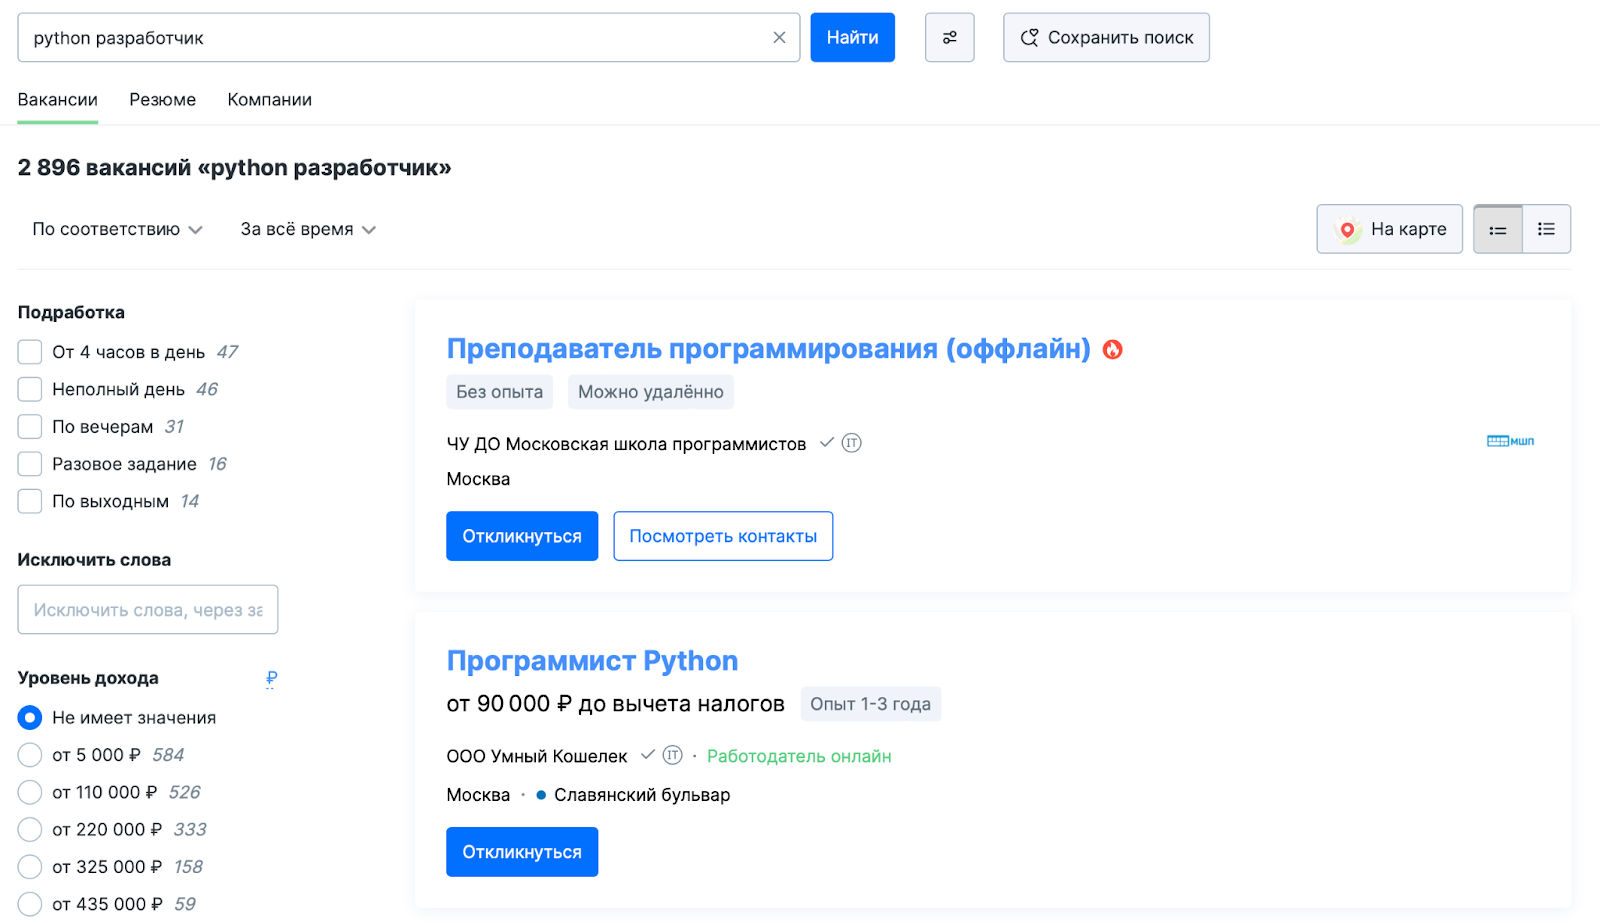The width and height of the screenshot is (1600, 923).
Task: Click the Сохранить поиск button
Action: click(x=1105, y=37)
